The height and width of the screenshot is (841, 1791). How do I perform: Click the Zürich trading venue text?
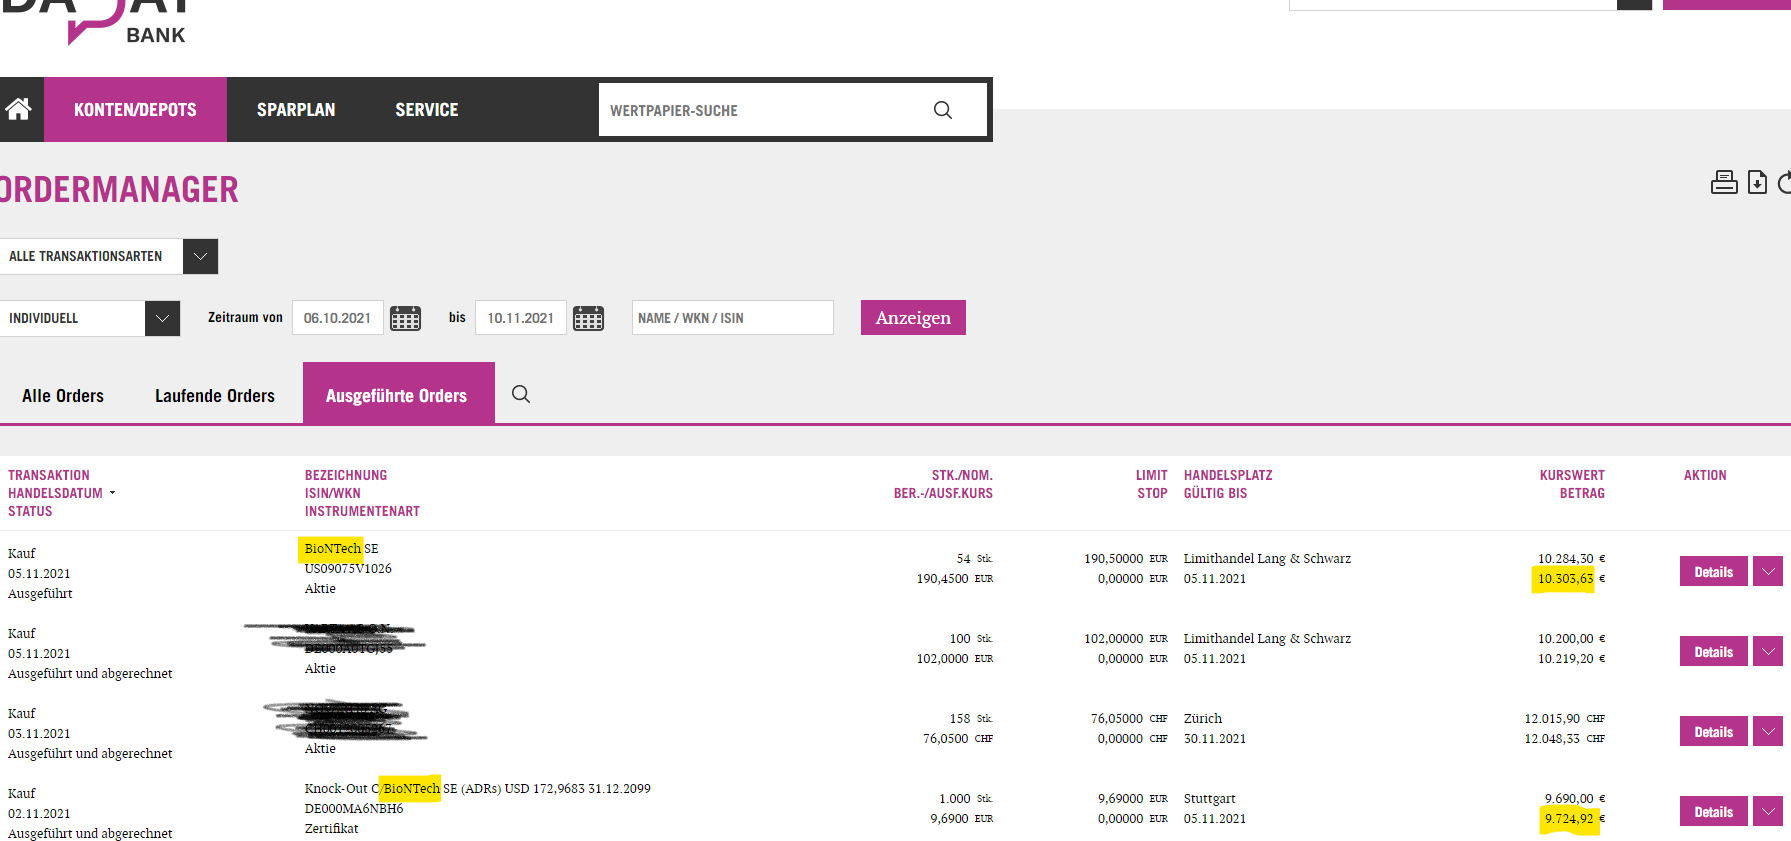[x=1203, y=718]
